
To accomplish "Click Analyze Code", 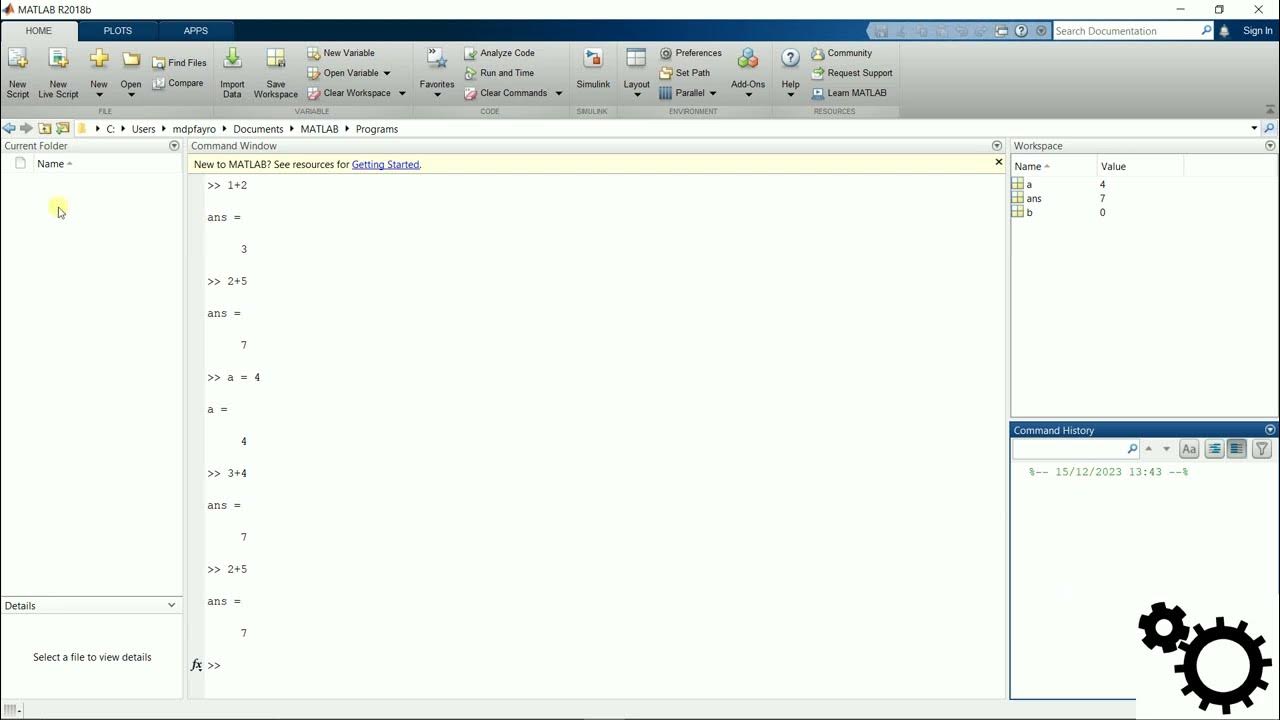I will pos(499,53).
